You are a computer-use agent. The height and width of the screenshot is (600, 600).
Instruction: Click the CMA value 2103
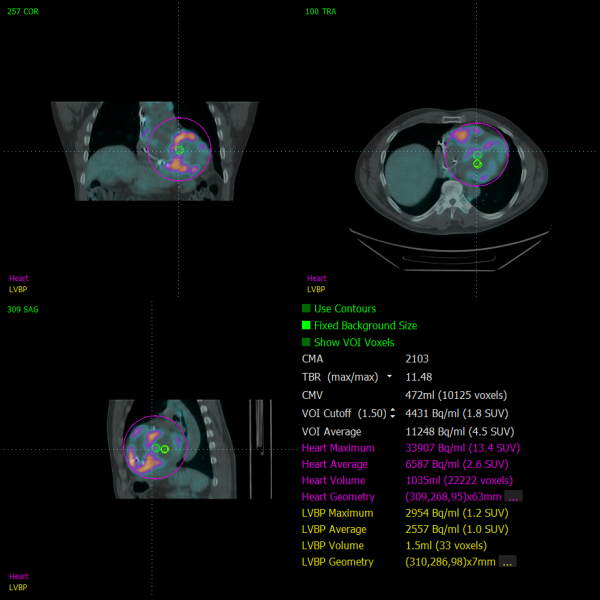[417, 359]
